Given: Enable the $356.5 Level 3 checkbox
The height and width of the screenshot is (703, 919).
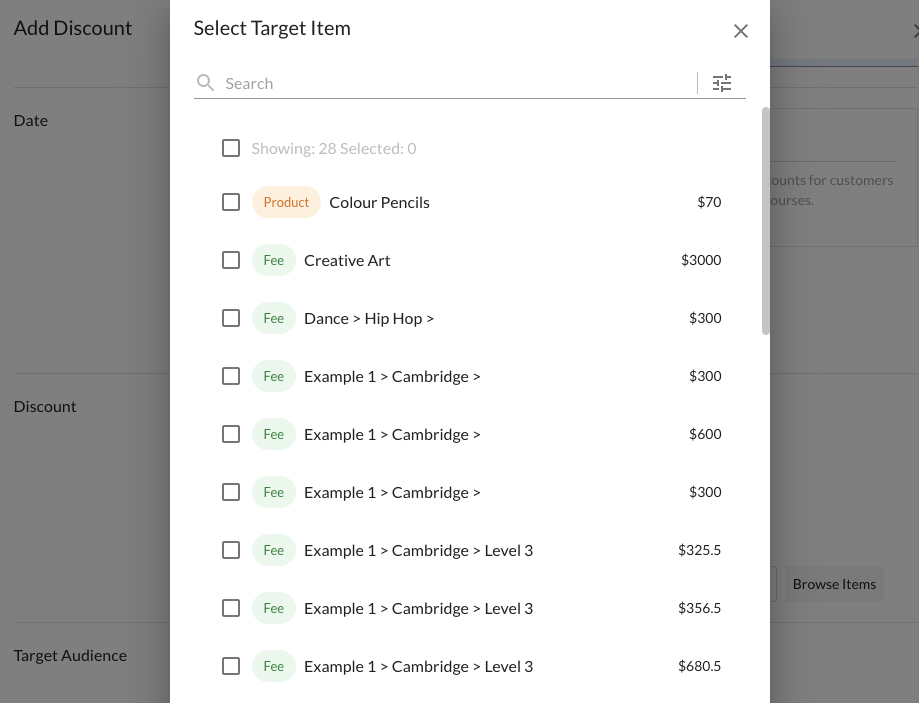Looking at the screenshot, I should click(231, 608).
